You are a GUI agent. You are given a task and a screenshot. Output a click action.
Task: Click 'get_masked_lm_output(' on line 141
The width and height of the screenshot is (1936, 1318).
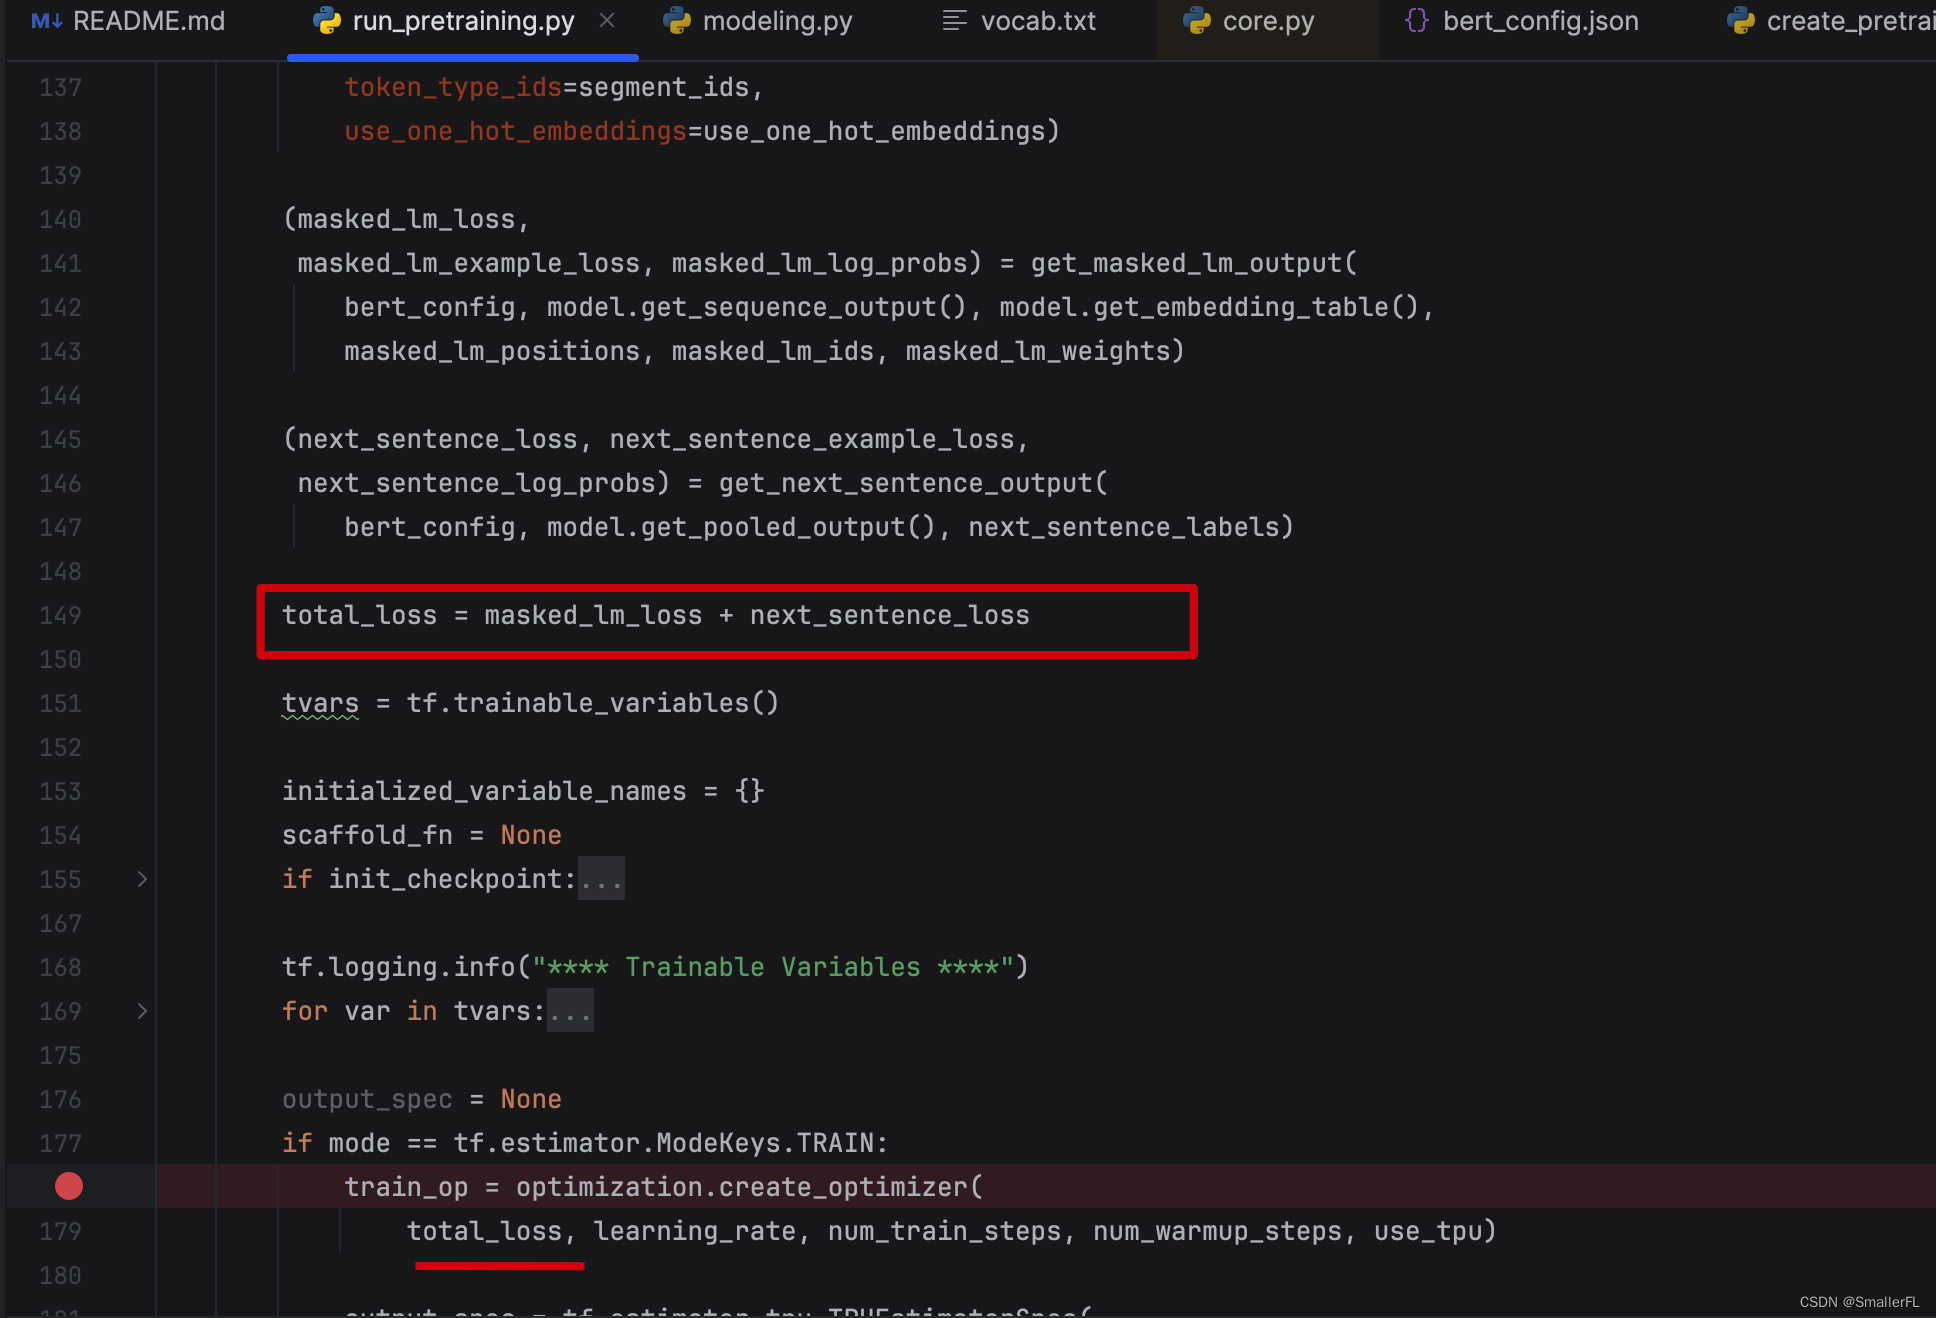coord(1194,263)
